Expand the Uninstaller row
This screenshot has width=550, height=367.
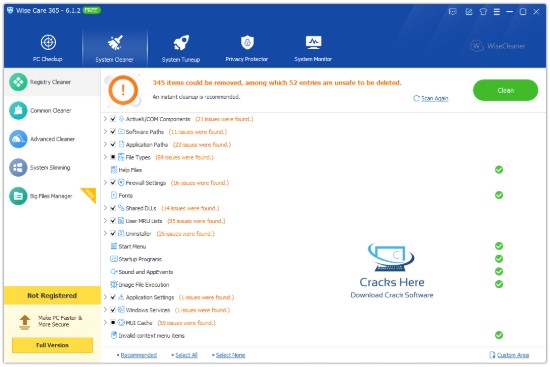click(105, 233)
